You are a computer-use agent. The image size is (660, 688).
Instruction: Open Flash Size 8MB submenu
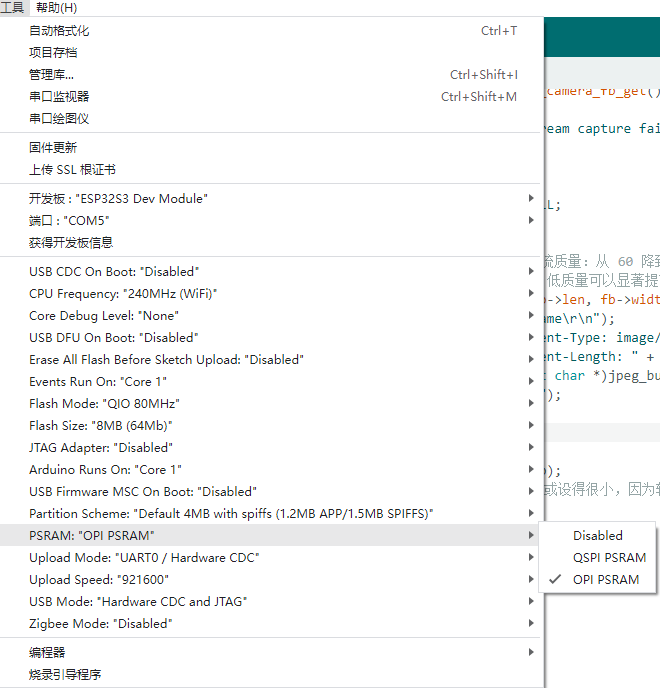(x=272, y=425)
